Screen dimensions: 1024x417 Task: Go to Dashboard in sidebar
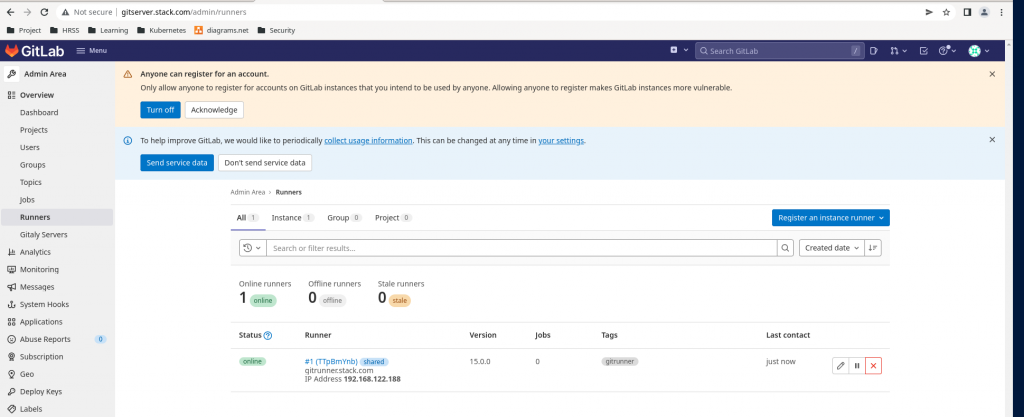pyautogui.click(x=39, y=112)
